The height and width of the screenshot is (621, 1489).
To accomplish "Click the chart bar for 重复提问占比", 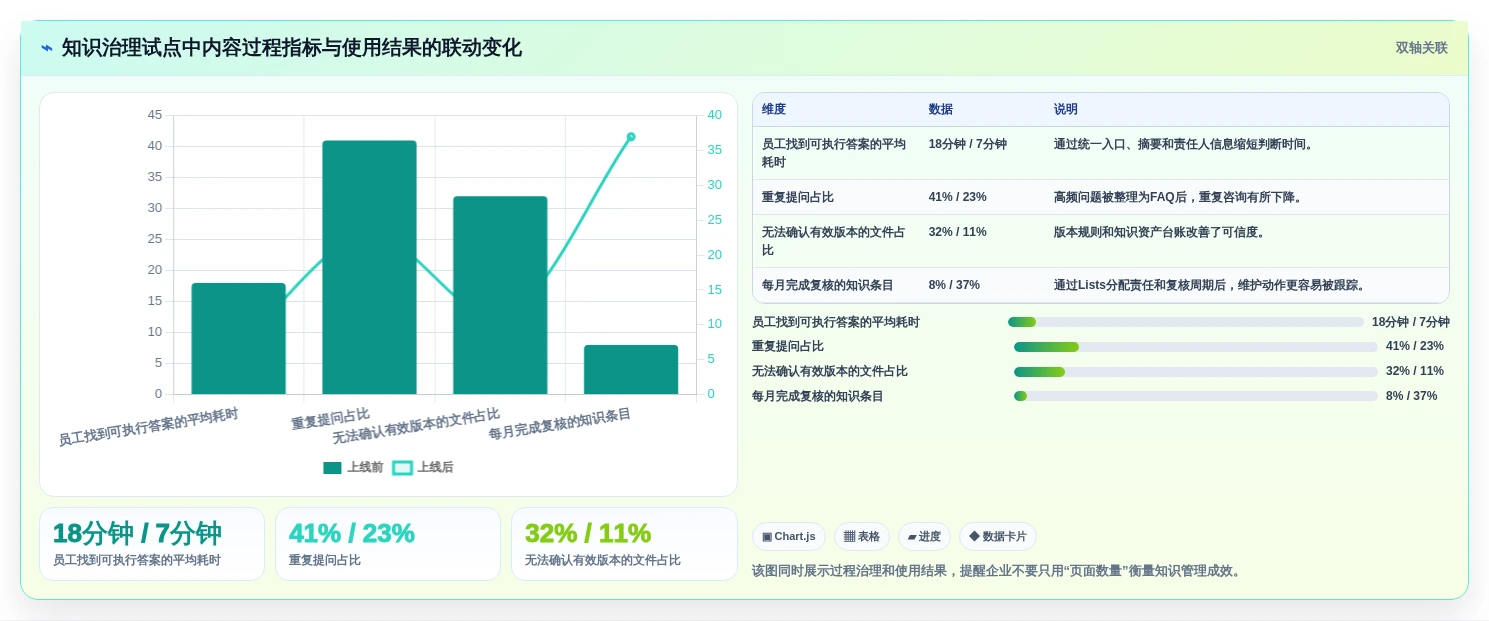I will click(x=369, y=267).
